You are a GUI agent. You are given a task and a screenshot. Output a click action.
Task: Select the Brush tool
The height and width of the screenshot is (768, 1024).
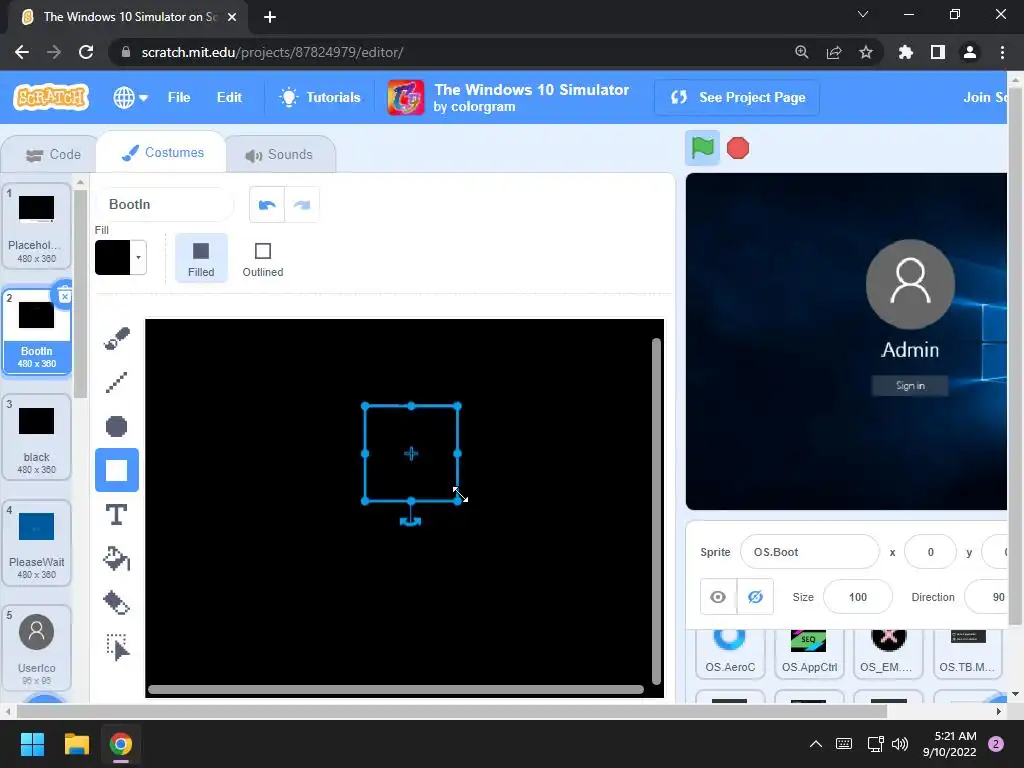(117, 338)
